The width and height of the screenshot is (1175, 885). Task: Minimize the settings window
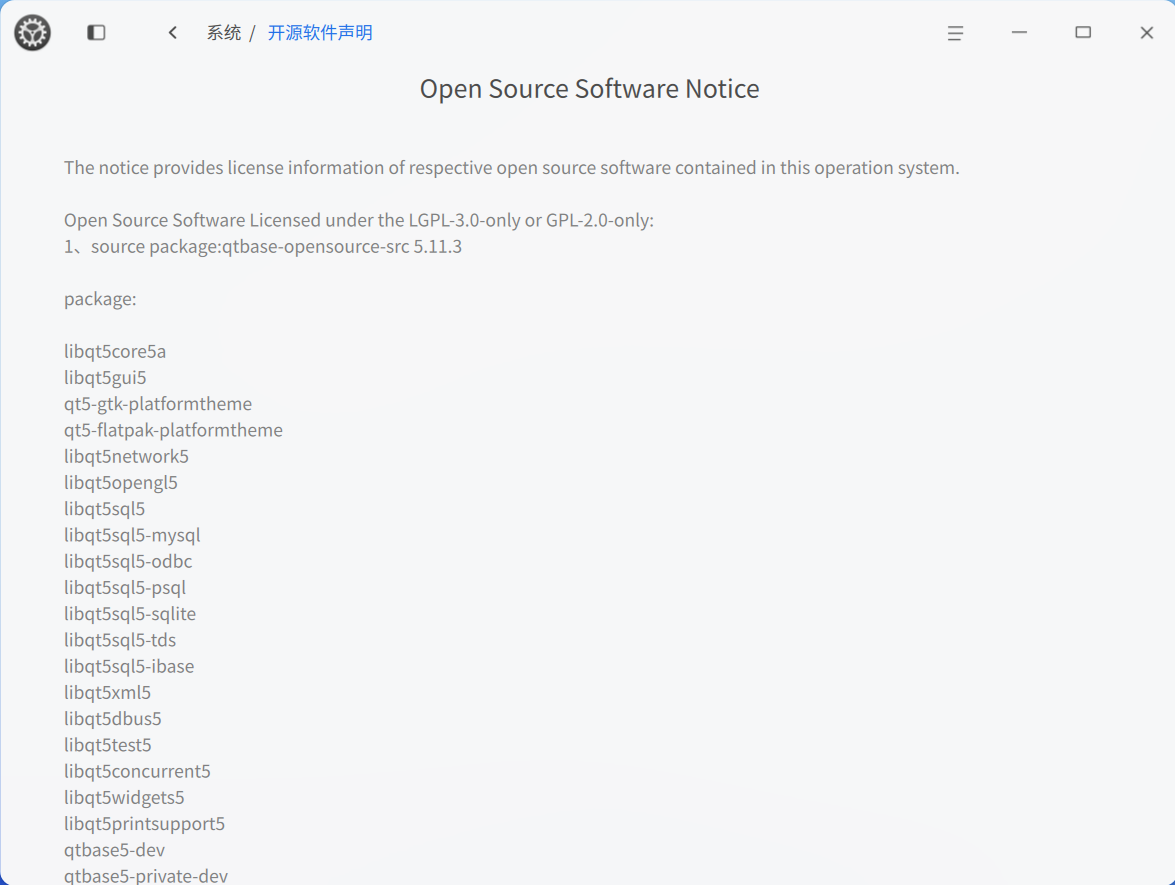[1019, 32]
